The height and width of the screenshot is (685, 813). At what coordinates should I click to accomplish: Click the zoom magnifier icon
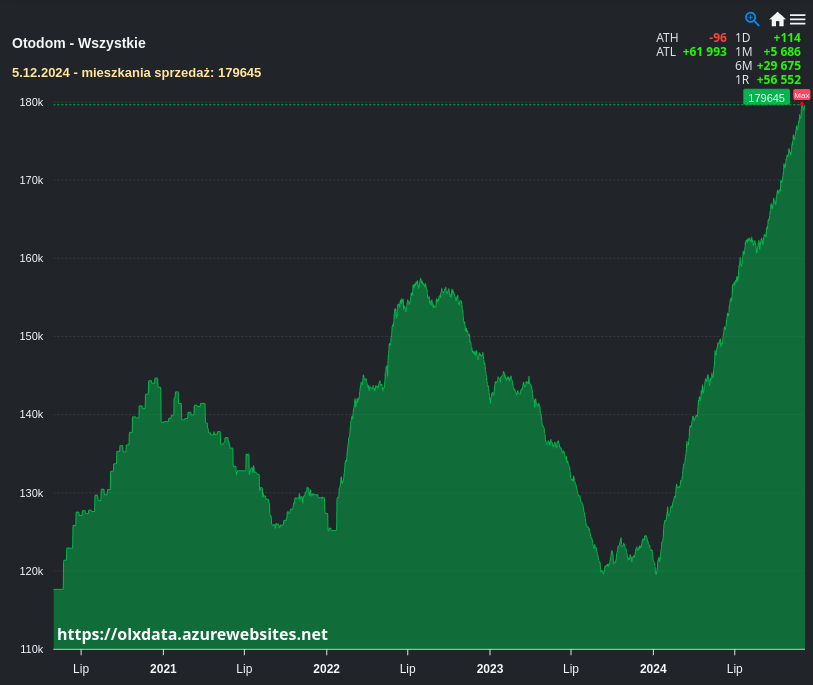pyautogui.click(x=752, y=19)
